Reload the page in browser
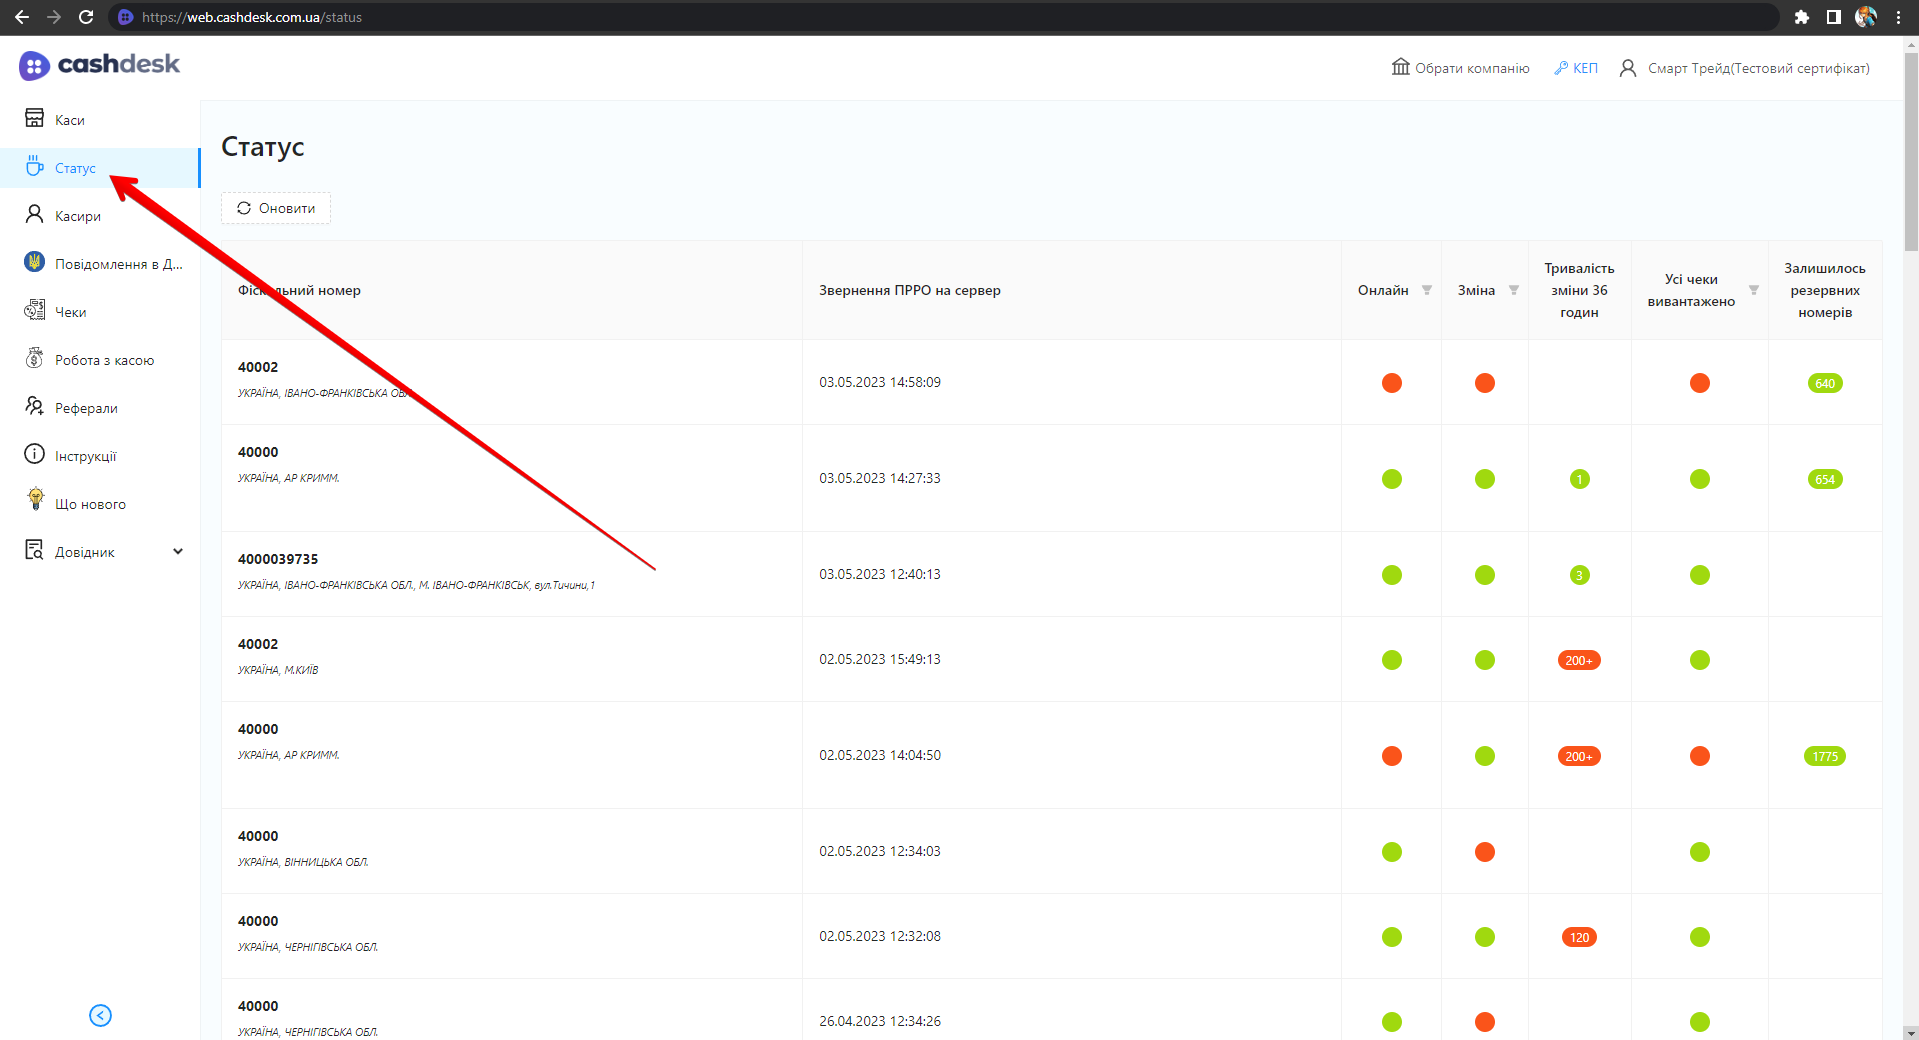This screenshot has height=1040, width=1919. (86, 17)
